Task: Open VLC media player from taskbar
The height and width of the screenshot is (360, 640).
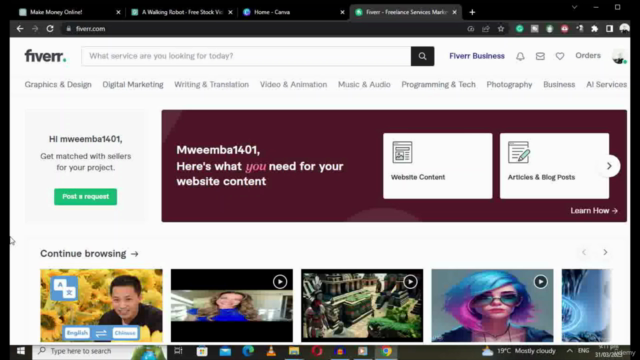Action: point(271,351)
